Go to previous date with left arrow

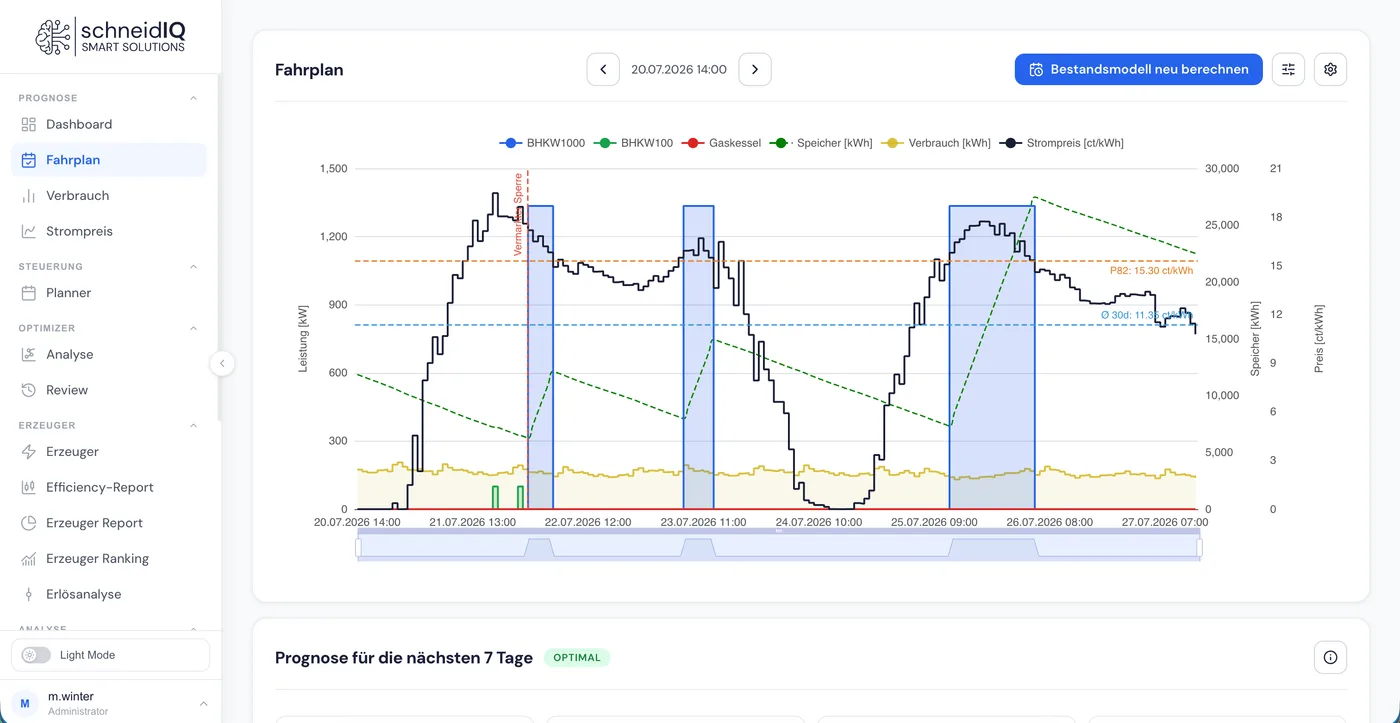(x=603, y=69)
